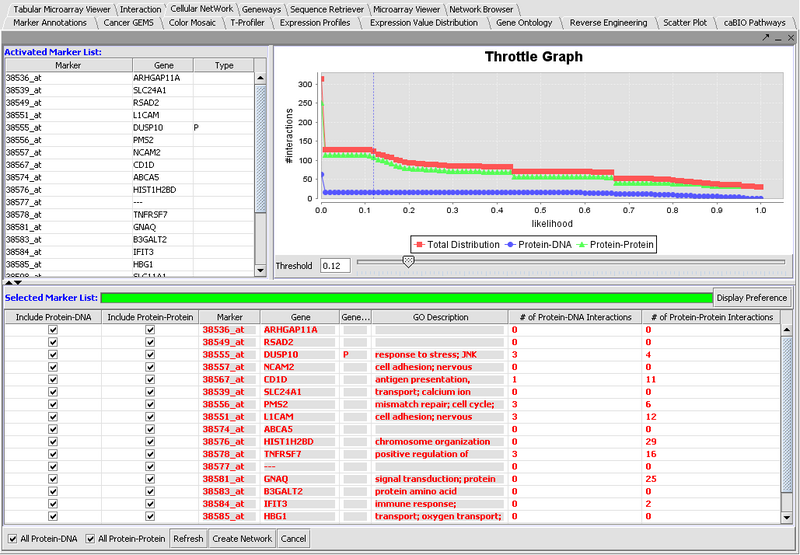Click the Threshold slider knob

pos(408,262)
